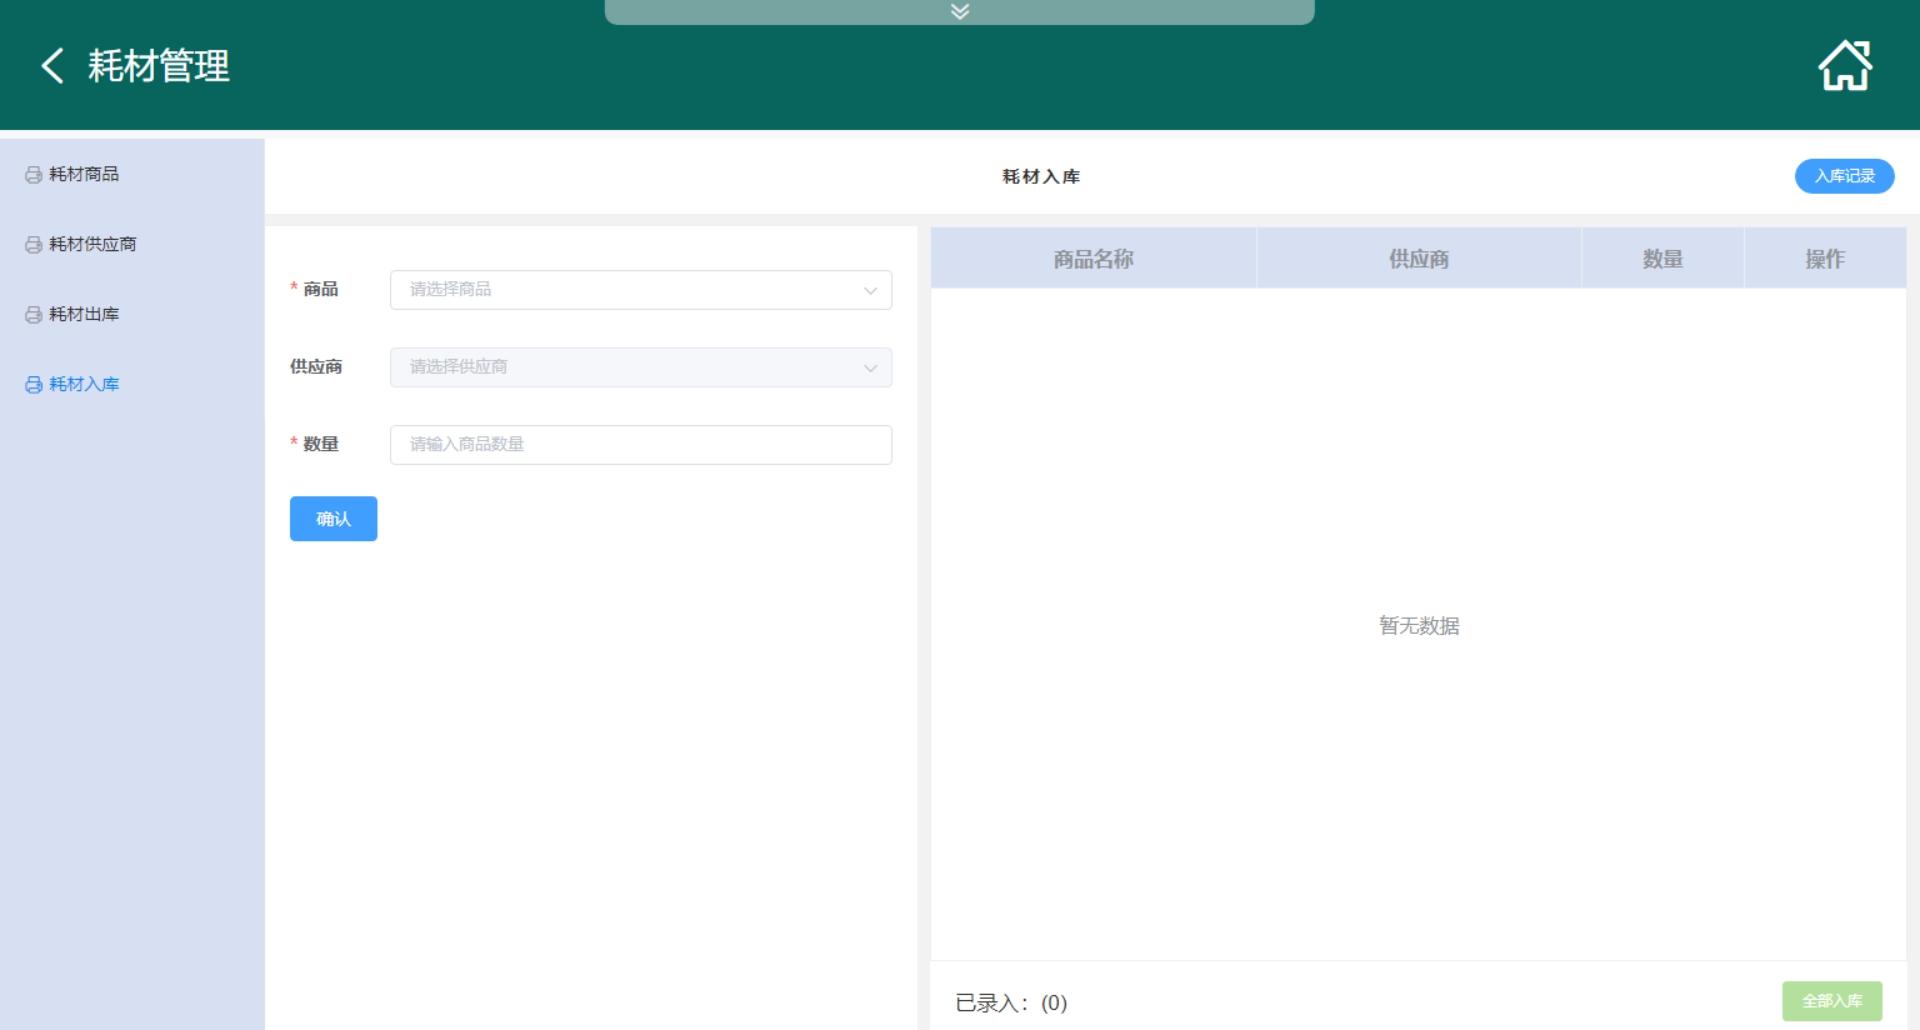Select the 耗材入库 sidebar entry
Image resolution: width=1920 pixels, height=1030 pixels.
(84, 384)
